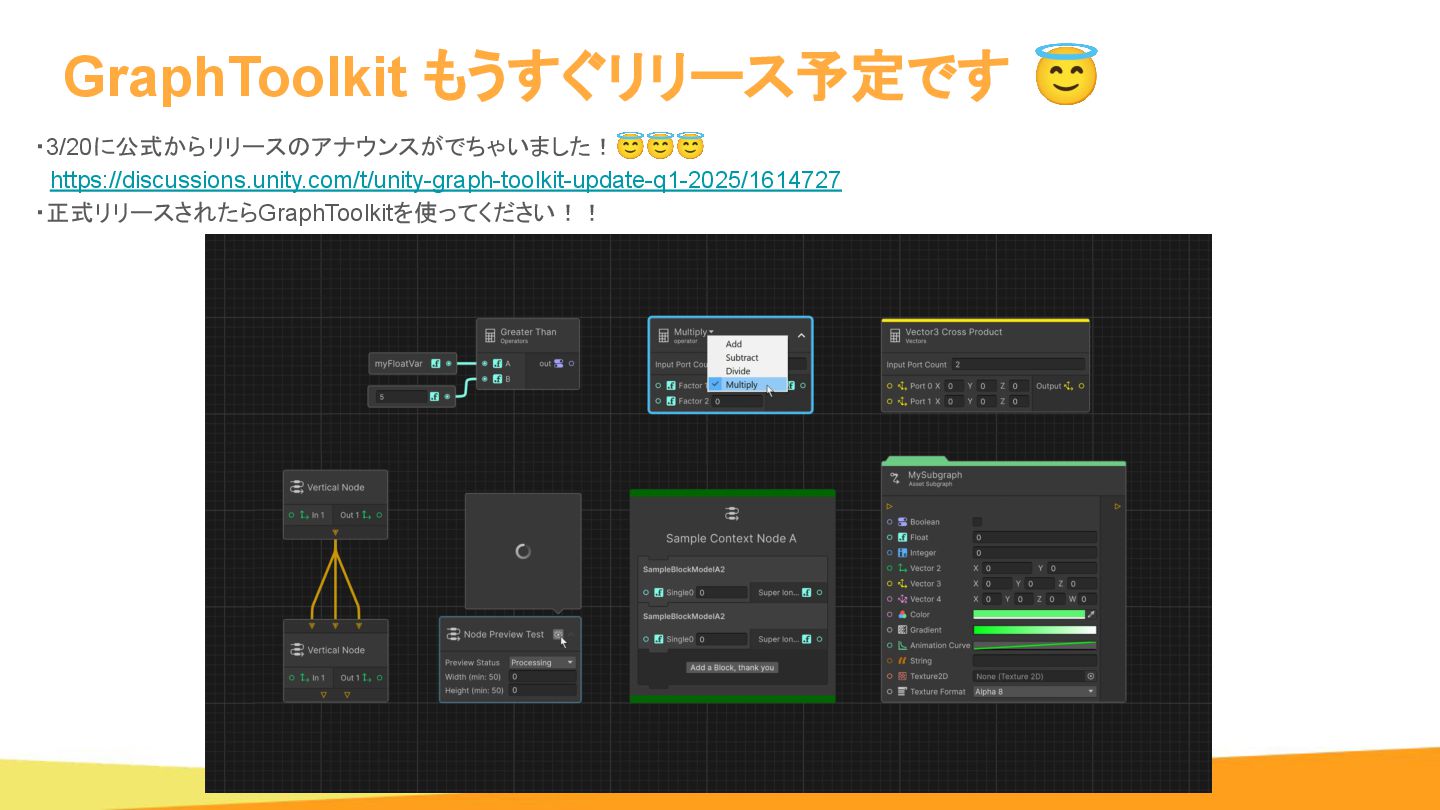Open Texture2D object picker circle
This screenshot has height=810, width=1440.
tap(1091, 676)
